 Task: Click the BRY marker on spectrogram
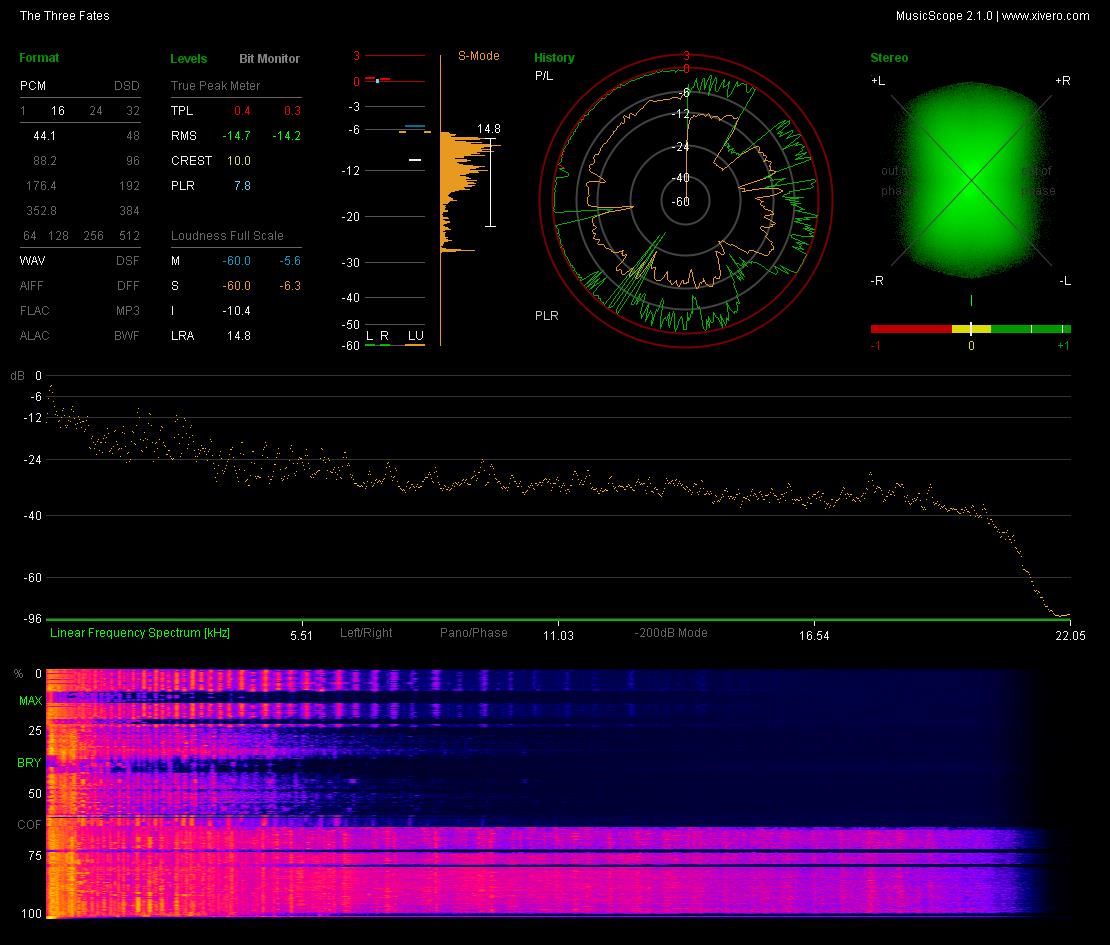click(29, 762)
